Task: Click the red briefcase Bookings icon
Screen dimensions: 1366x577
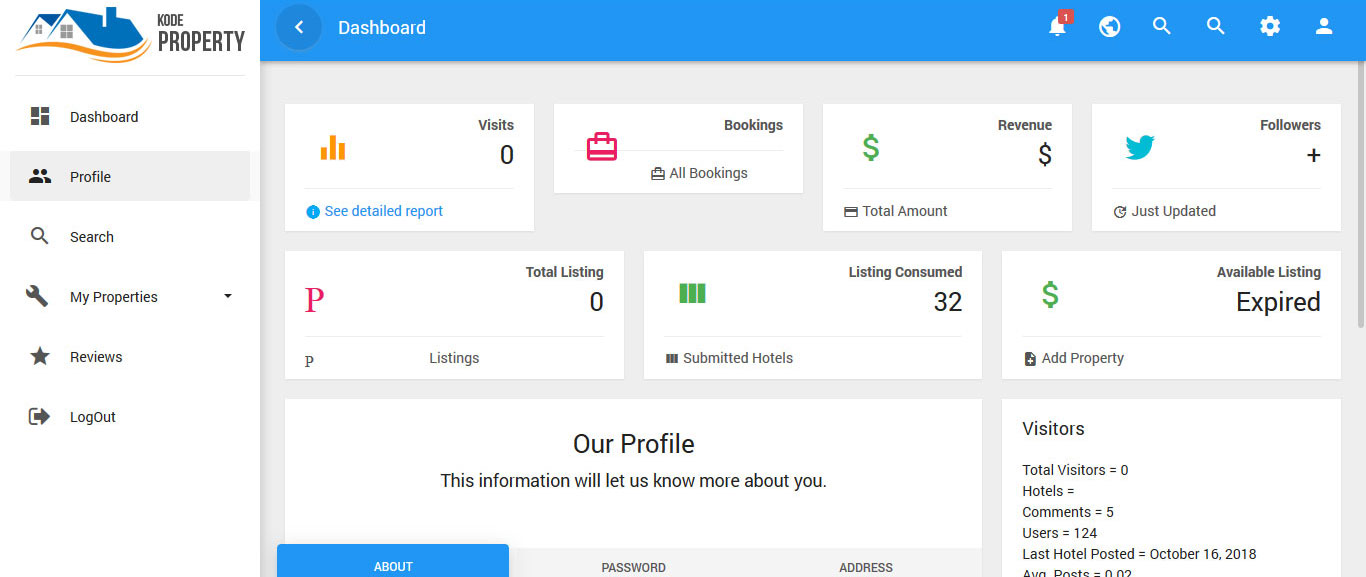Action: click(601, 147)
